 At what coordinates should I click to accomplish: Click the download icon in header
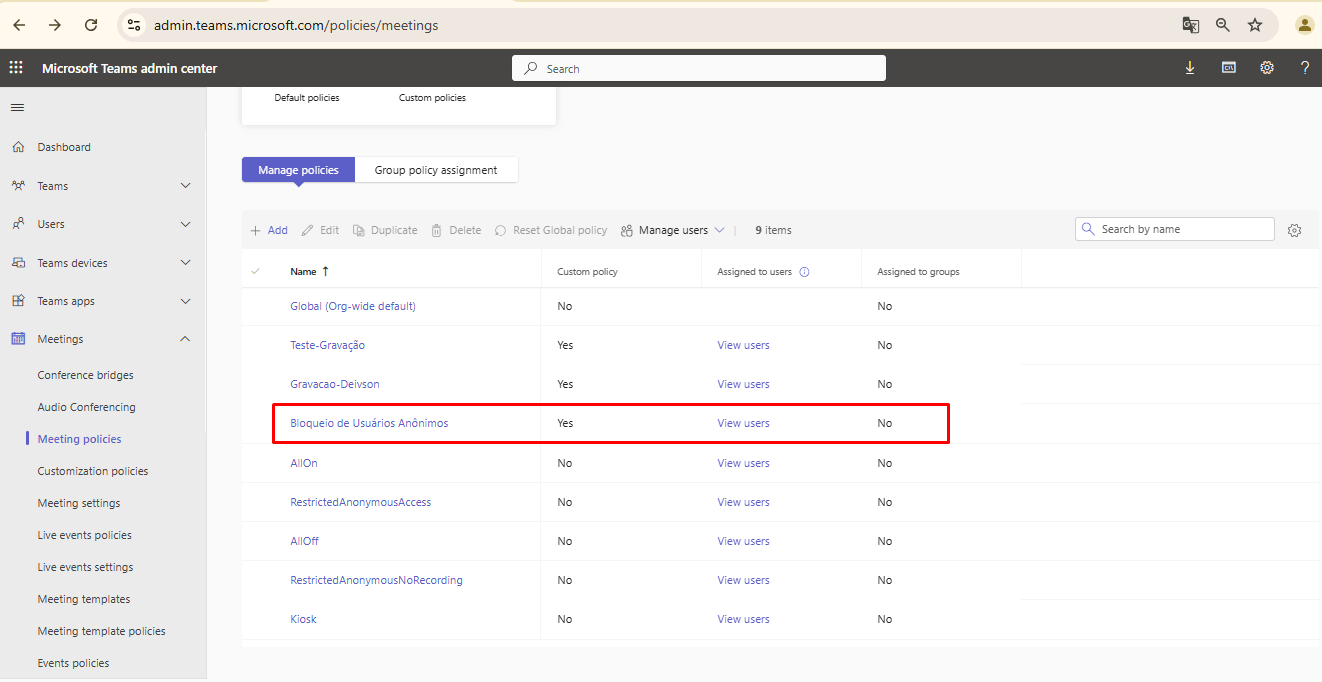point(1190,68)
